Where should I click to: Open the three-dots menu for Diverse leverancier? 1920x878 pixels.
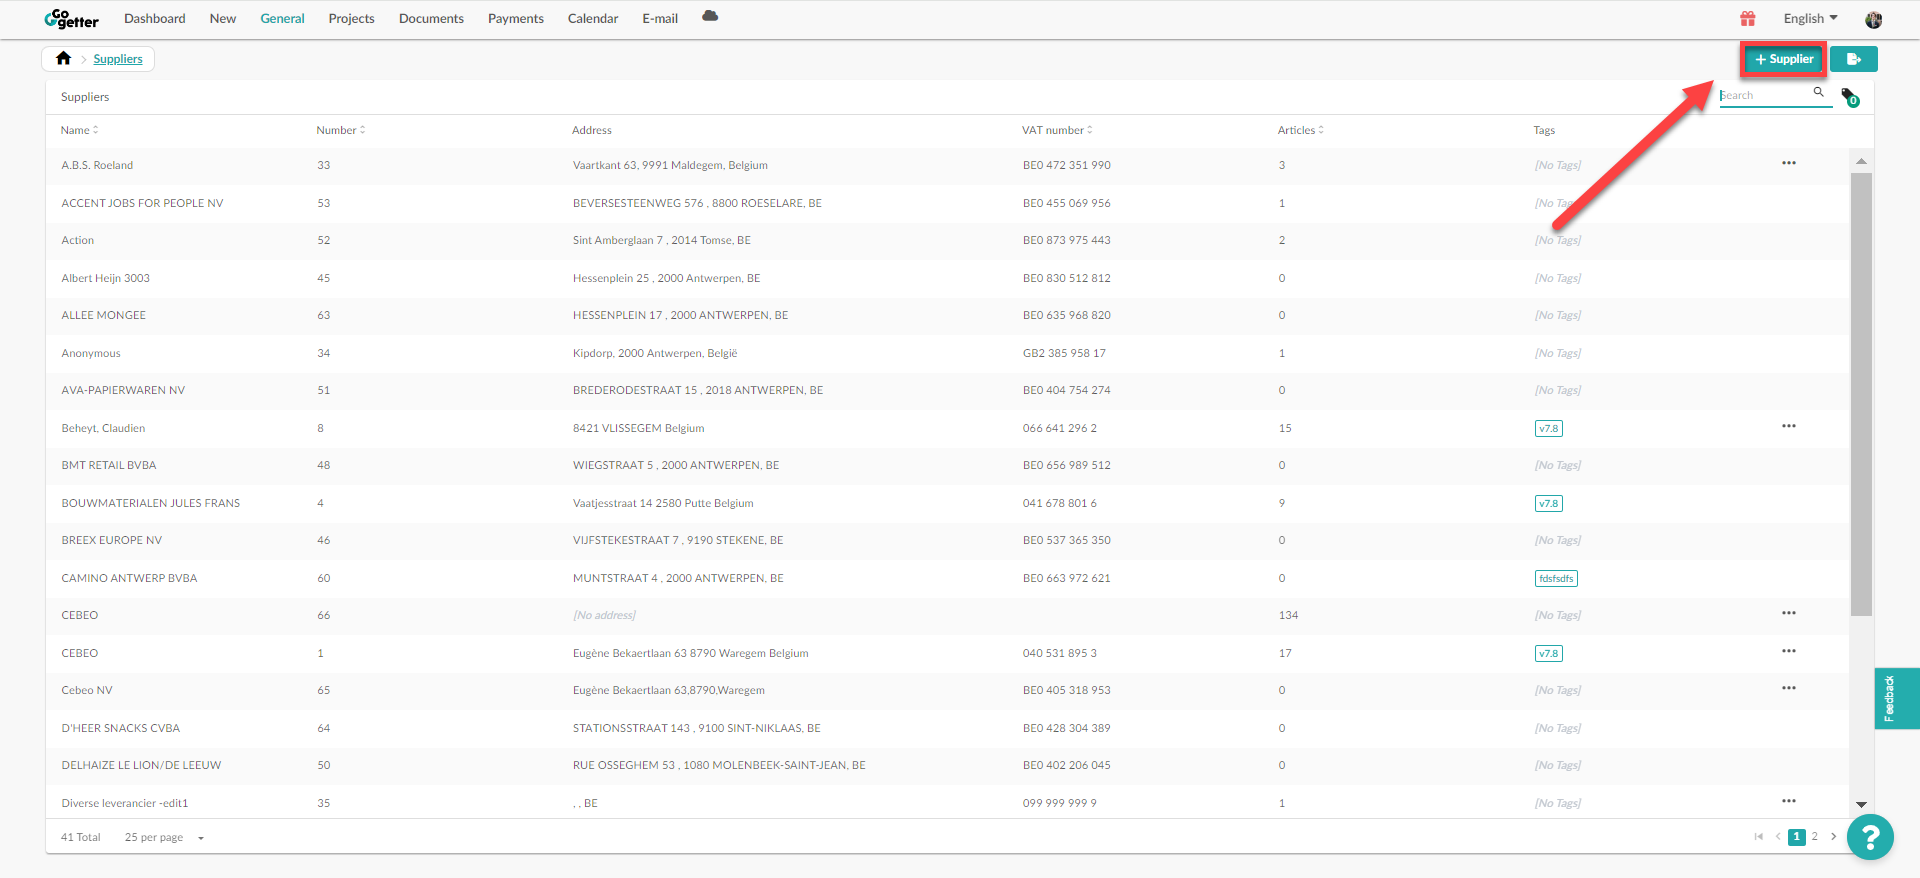pos(1789,801)
